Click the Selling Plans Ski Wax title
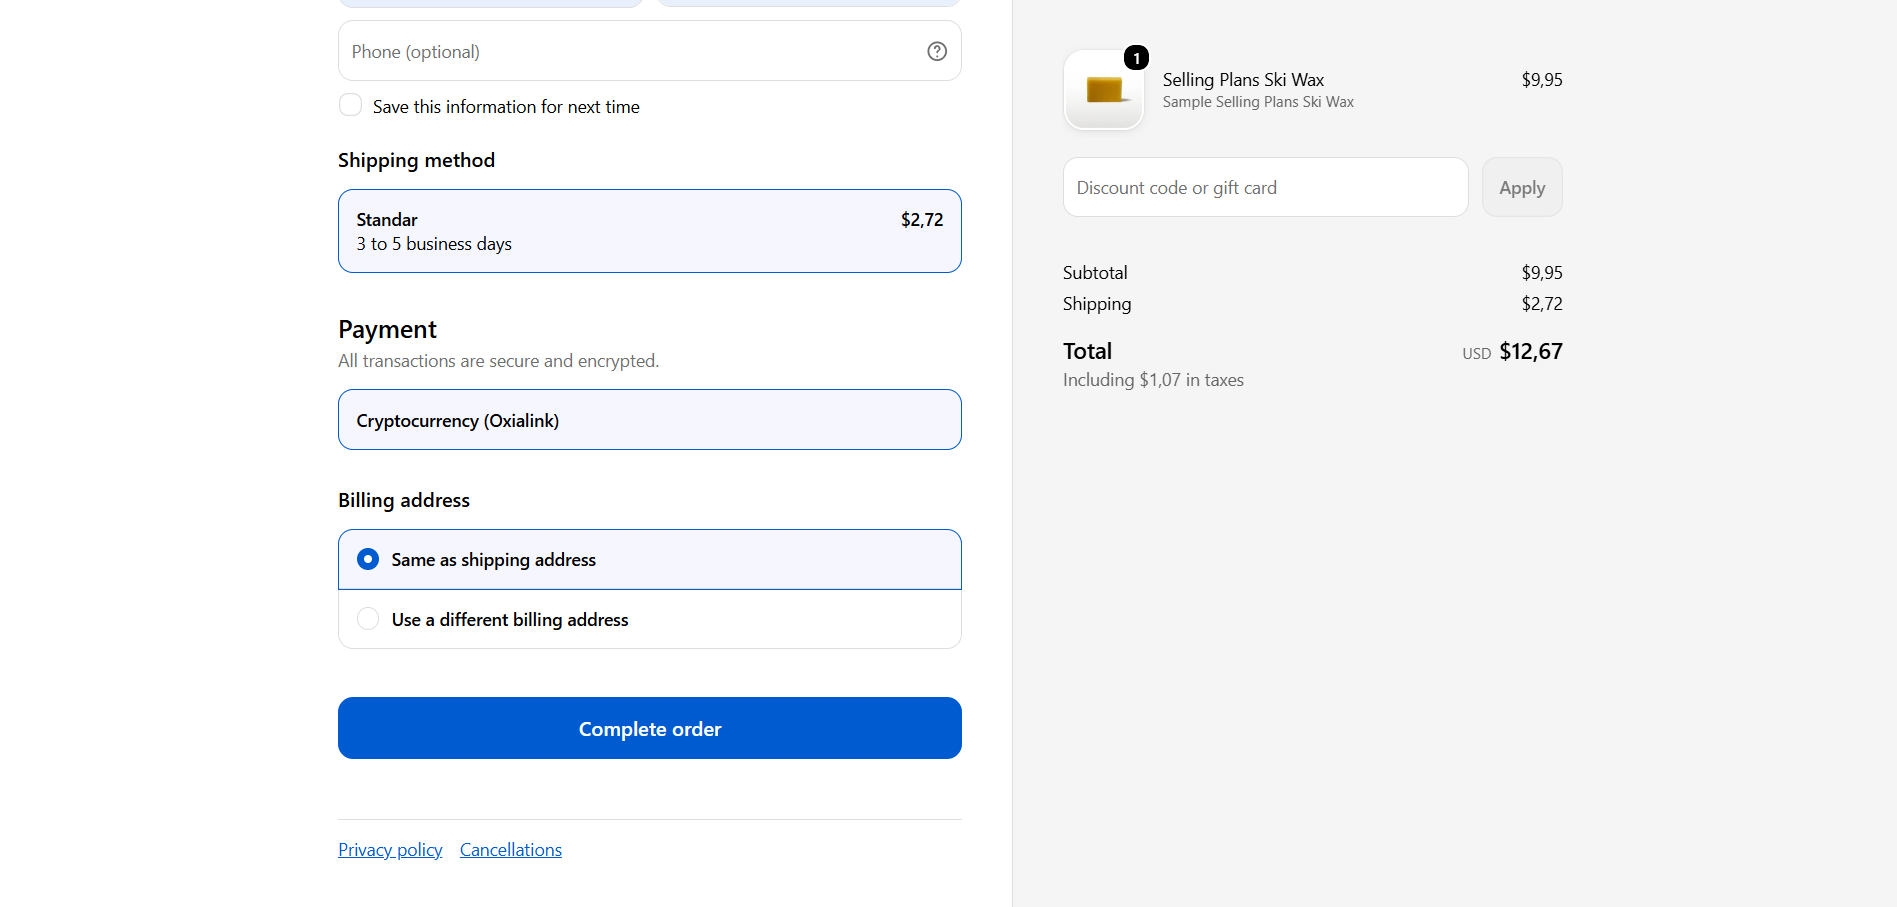The width and height of the screenshot is (1897, 907). [1243, 80]
